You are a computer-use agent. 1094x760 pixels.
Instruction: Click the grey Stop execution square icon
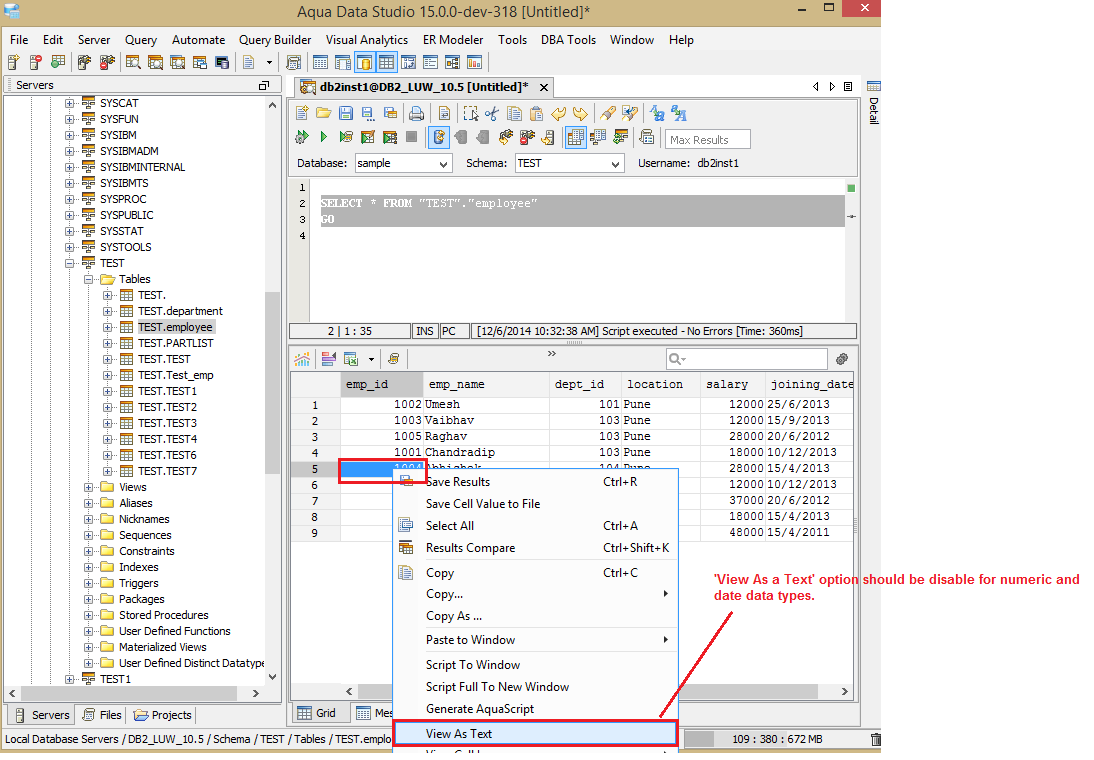(x=412, y=137)
